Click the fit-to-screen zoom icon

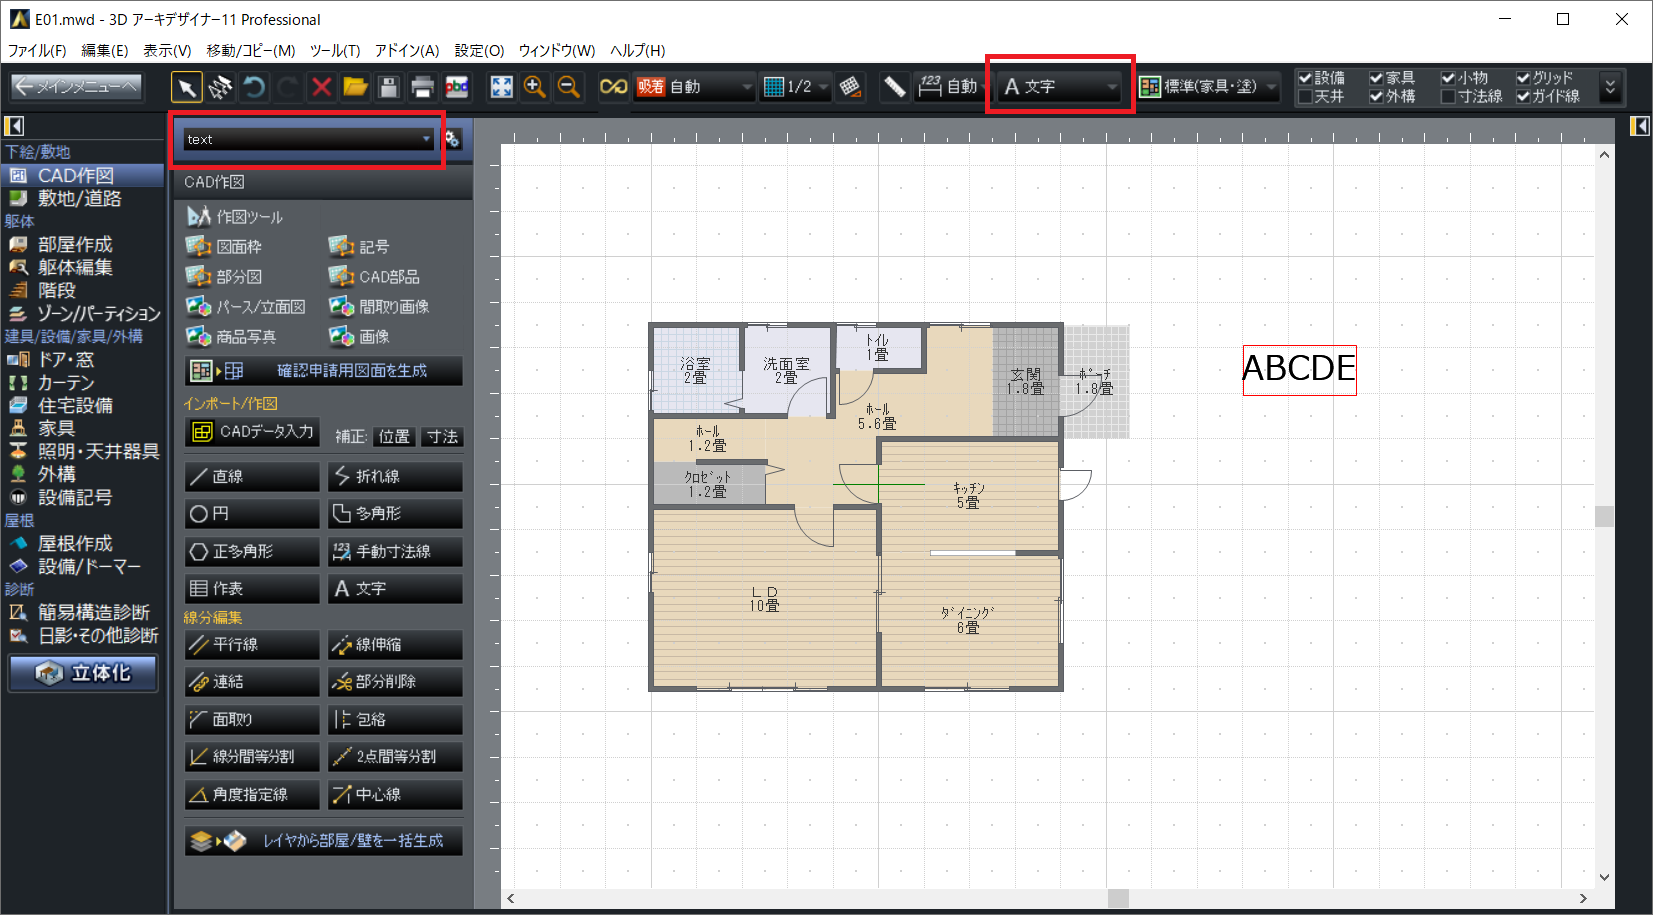pyautogui.click(x=501, y=88)
